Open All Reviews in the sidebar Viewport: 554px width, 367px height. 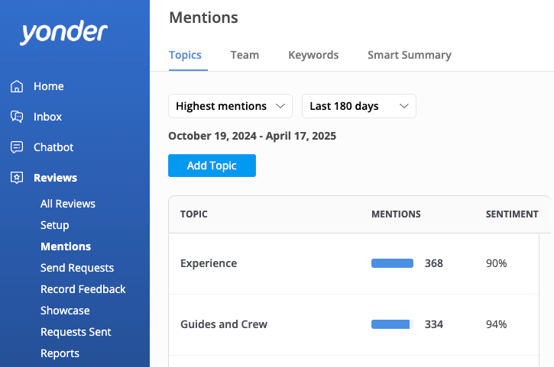pos(68,204)
